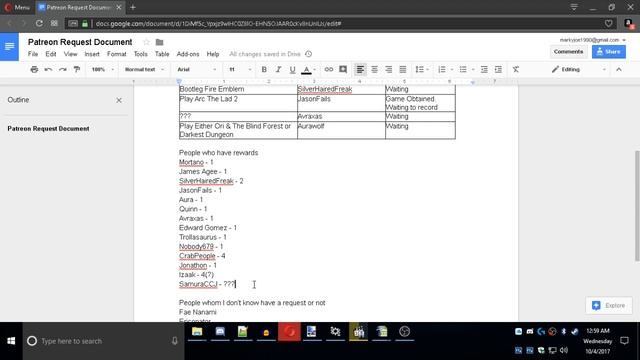Open the Opera Menu button
Viewport: 640px width, 360px height.
17,7
